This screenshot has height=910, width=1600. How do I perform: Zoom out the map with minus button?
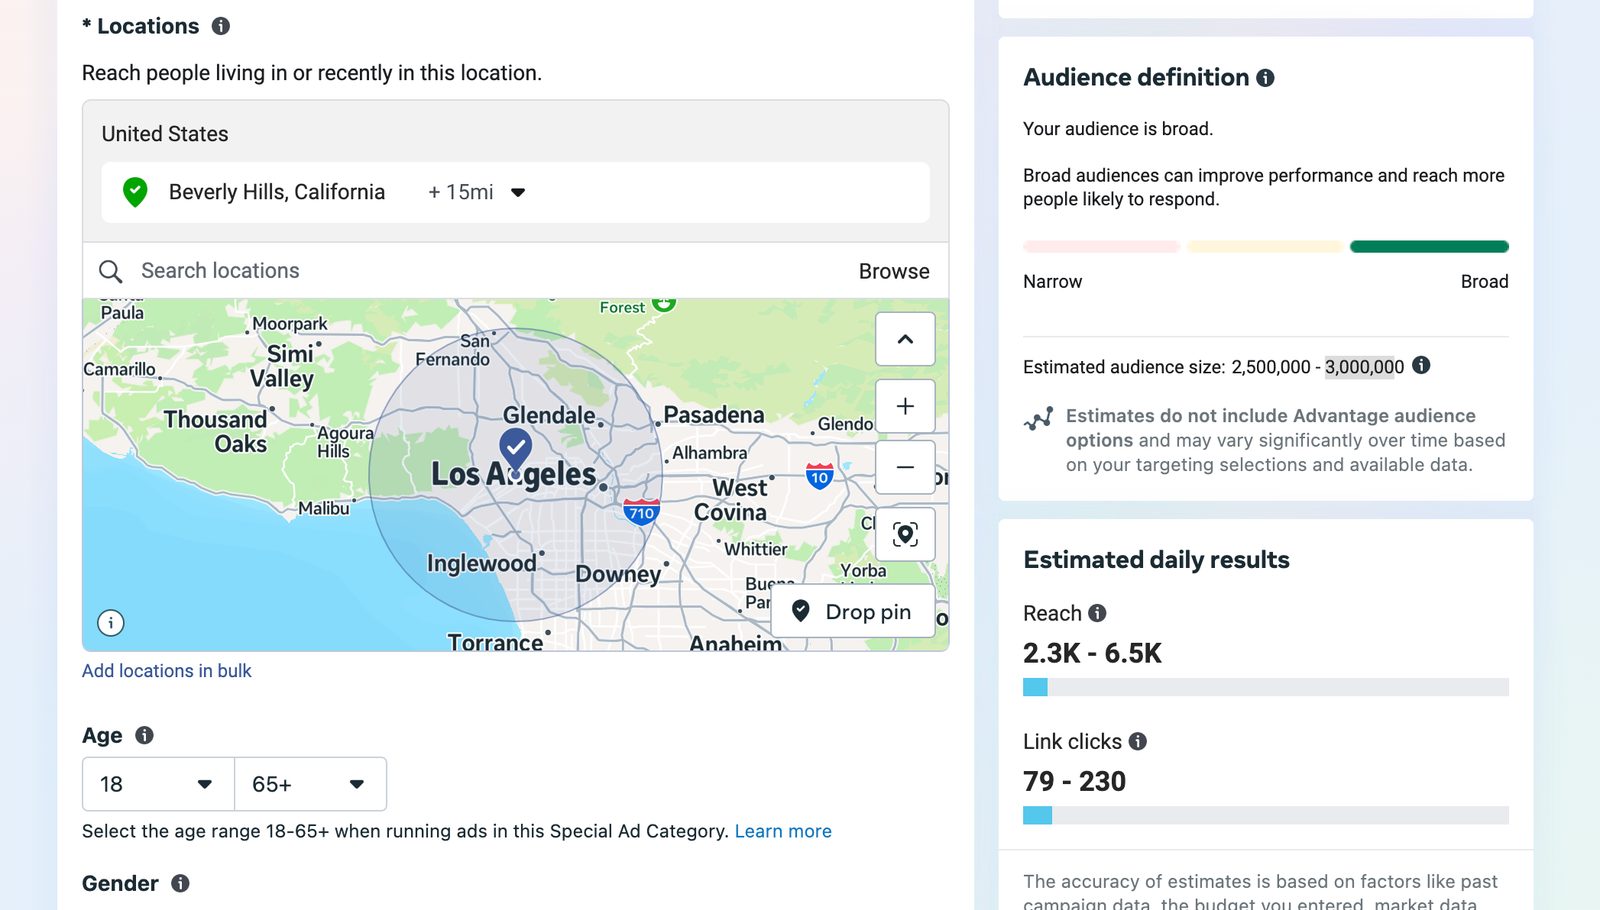tap(905, 467)
